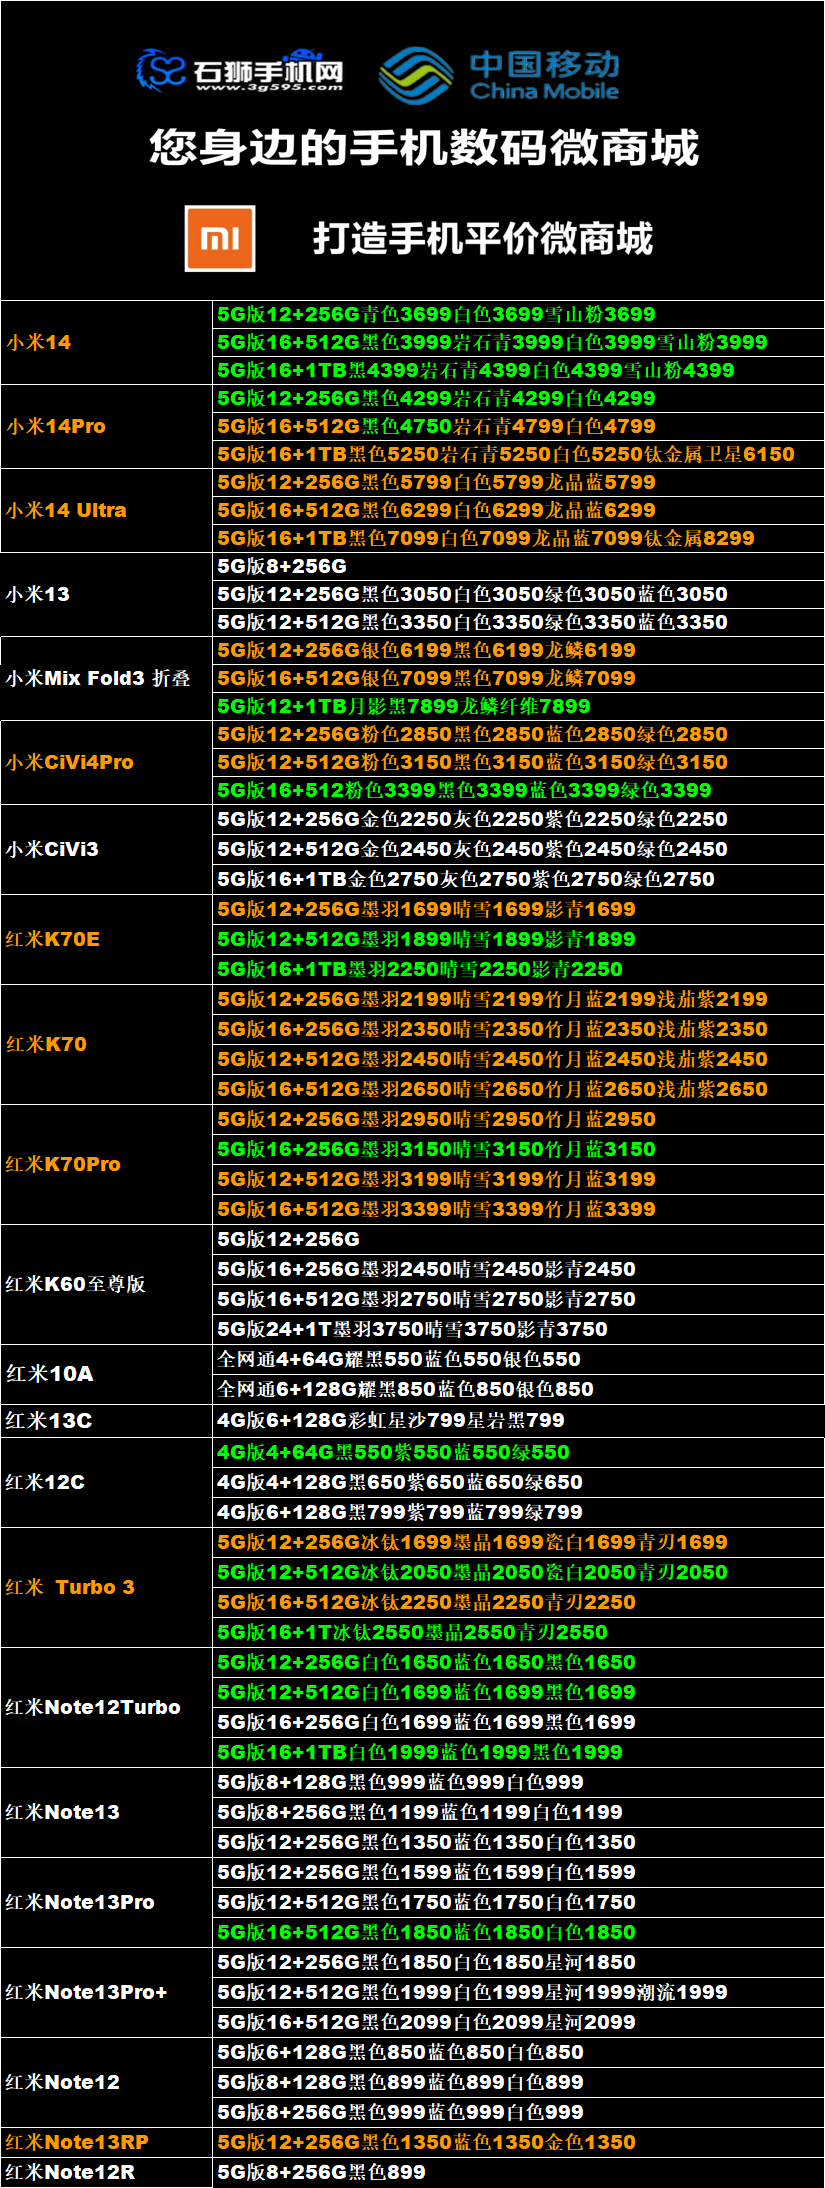Click the row 4G版4+64G黑550
The width and height of the screenshot is (825, 2188).
point(519,1452)
